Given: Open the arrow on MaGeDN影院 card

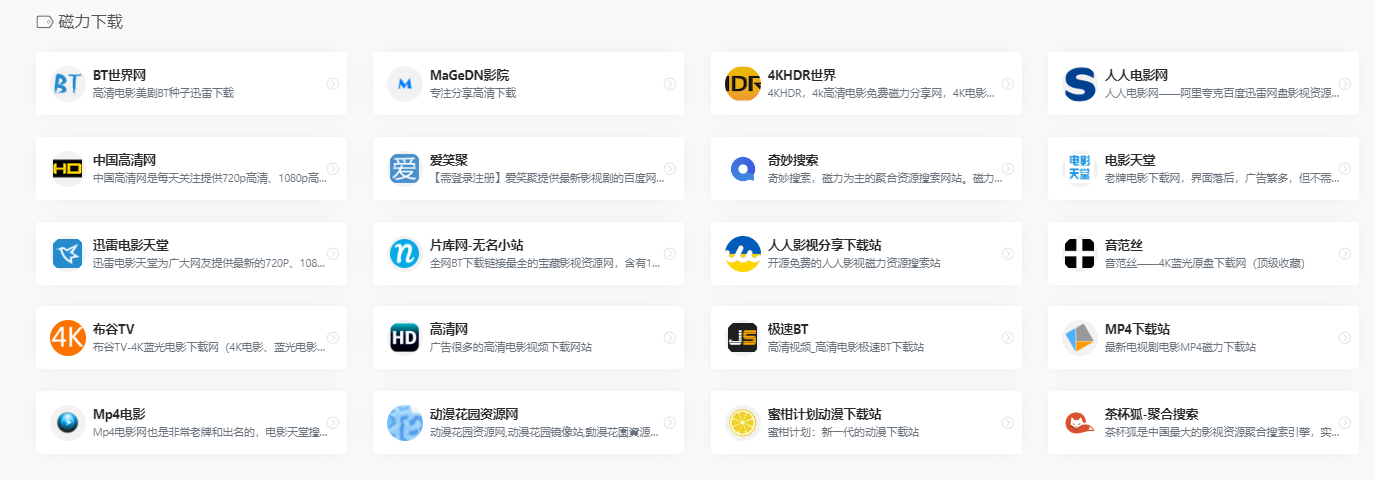Looking at the screenshot, I should 670,84.
